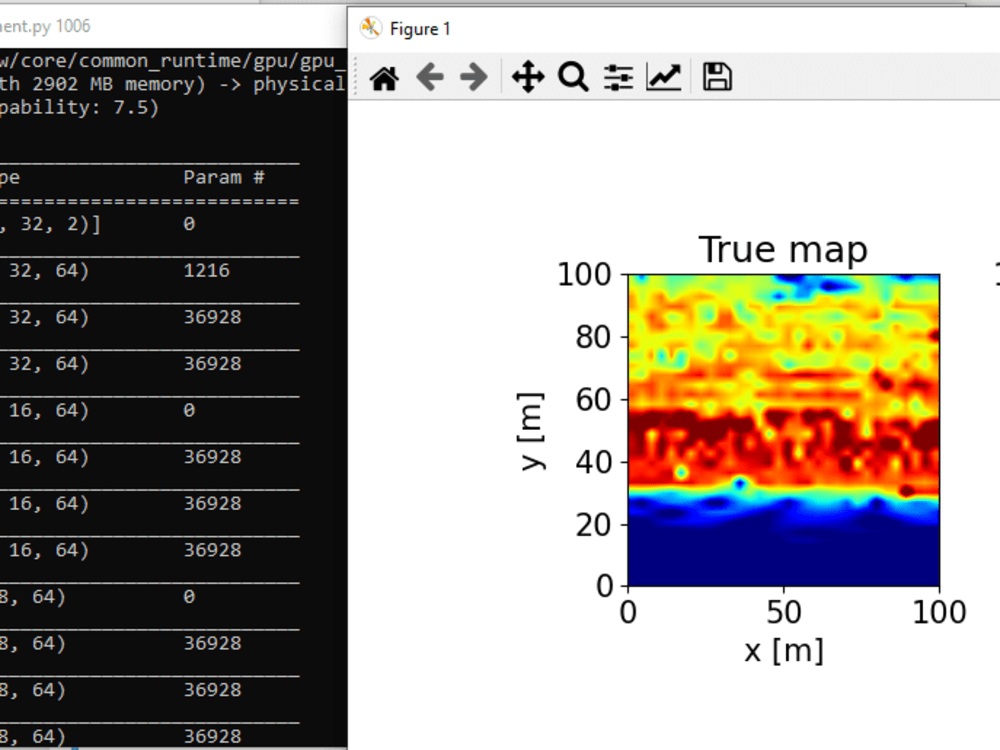Click the True map plot title
This screenshot has width=1000, height=750.
[x=784, y=249]
